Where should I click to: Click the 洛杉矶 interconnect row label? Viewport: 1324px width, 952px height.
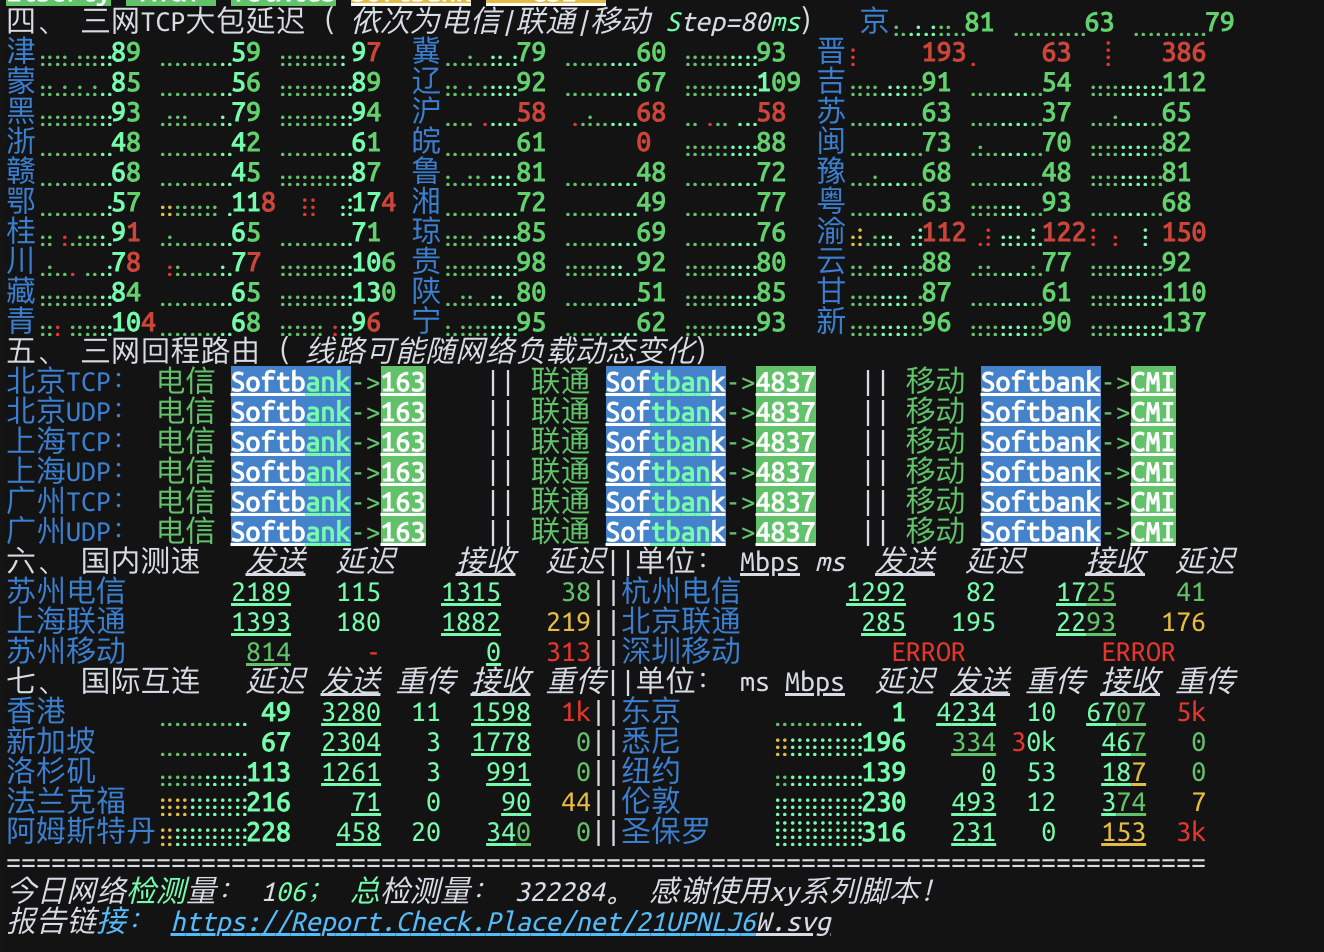51,772
